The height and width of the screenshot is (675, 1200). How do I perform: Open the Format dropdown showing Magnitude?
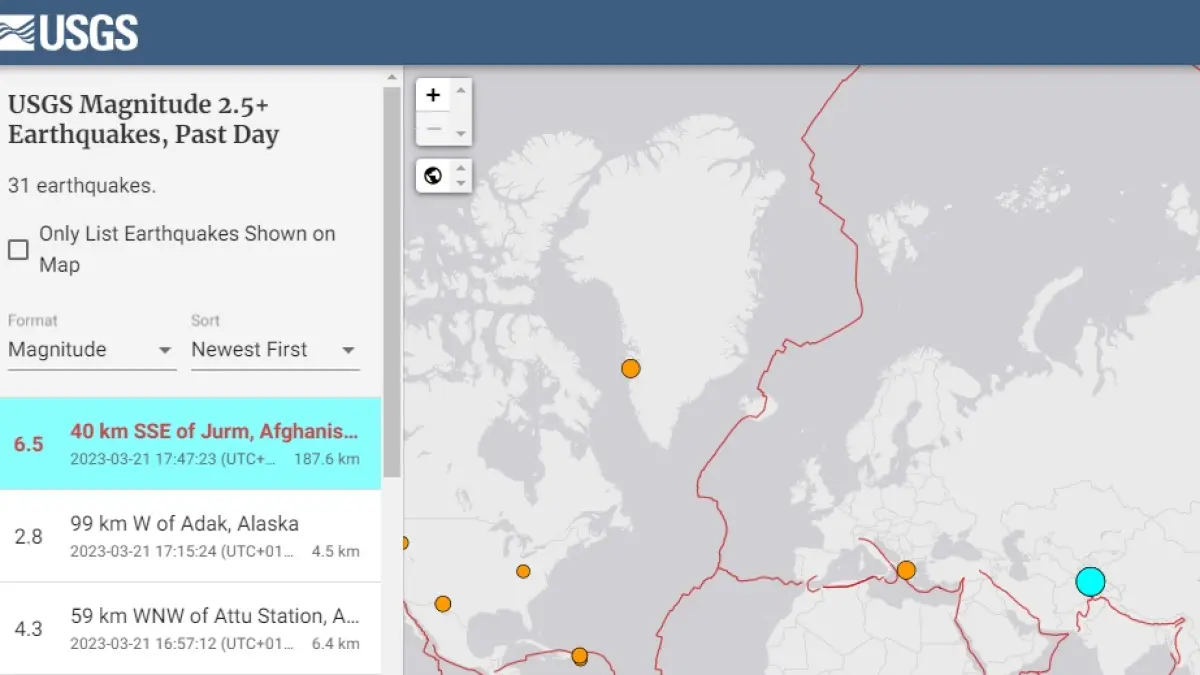(91, 350)
